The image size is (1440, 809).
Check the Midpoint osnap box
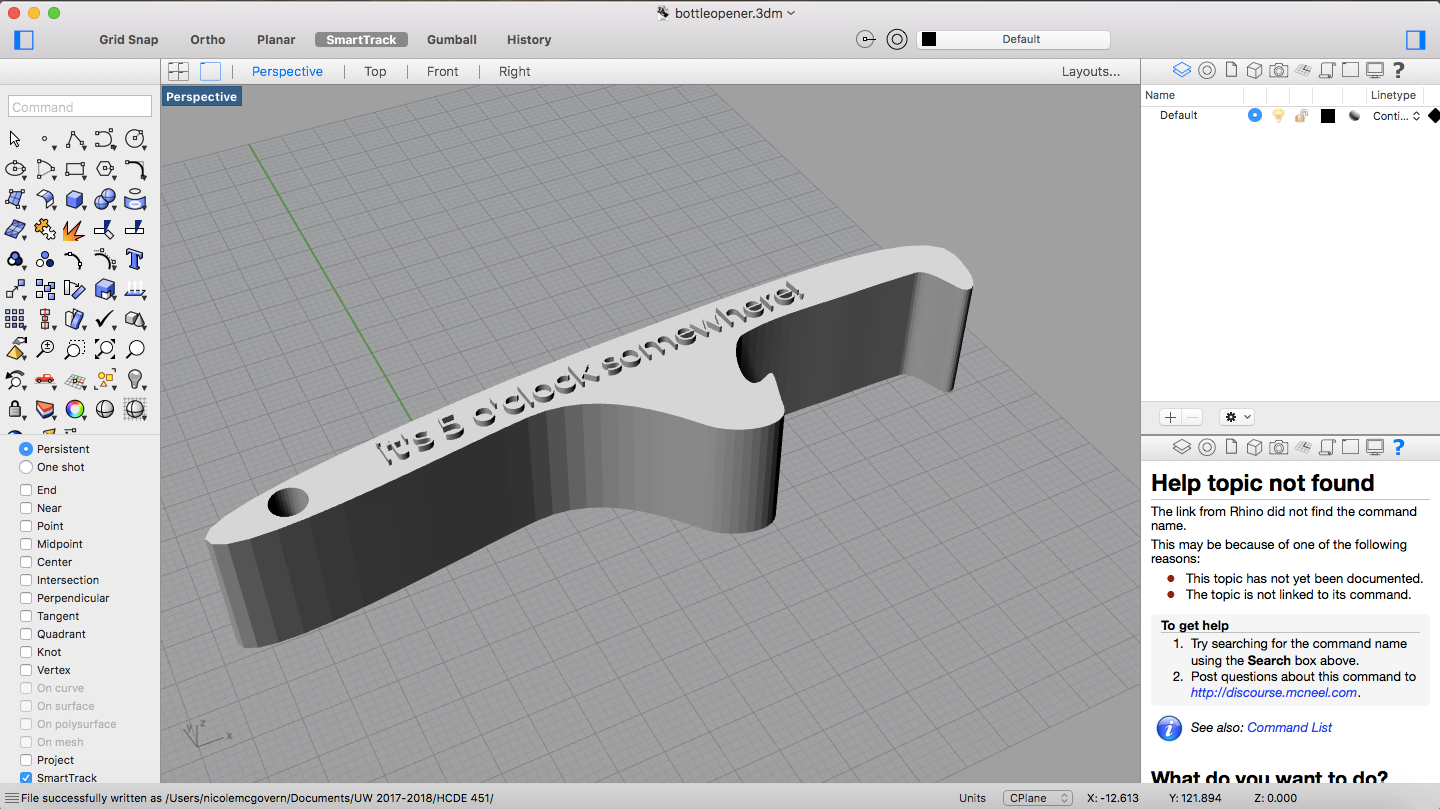pos(26,544)
